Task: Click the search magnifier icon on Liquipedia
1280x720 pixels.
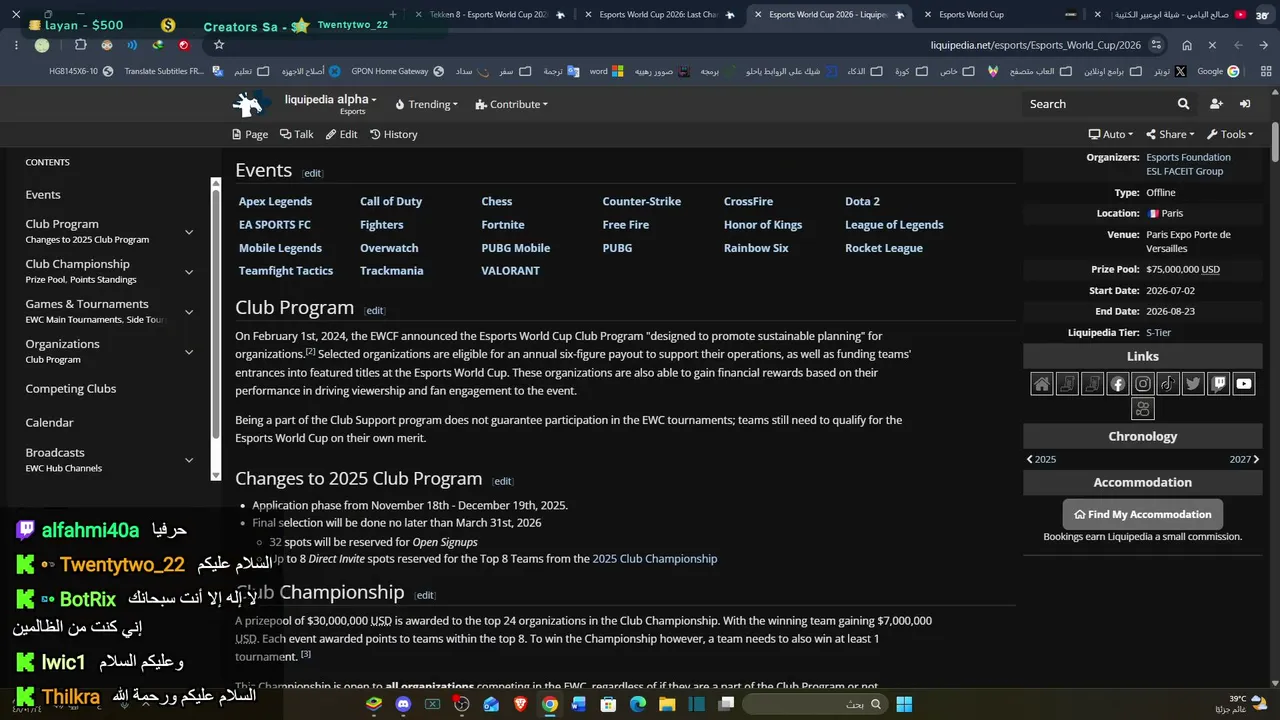Action: click(1184, 104)
